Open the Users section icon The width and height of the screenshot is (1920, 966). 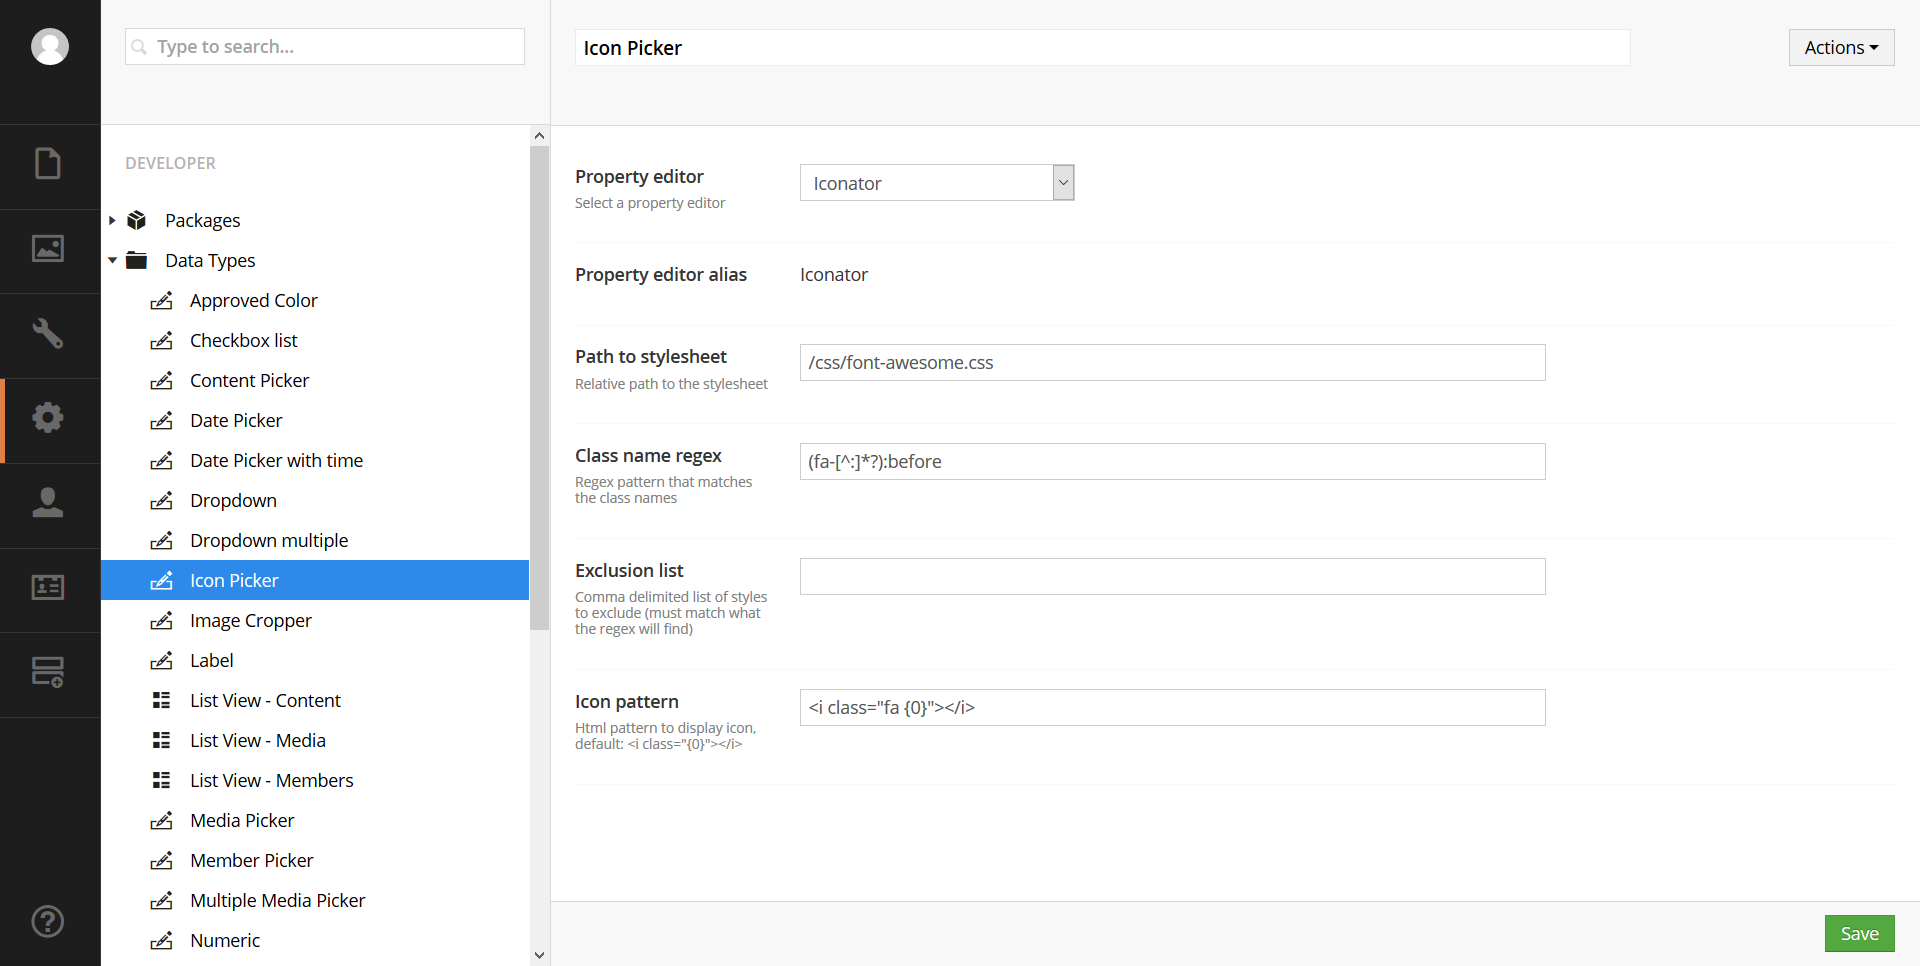(x=48, y=502)
